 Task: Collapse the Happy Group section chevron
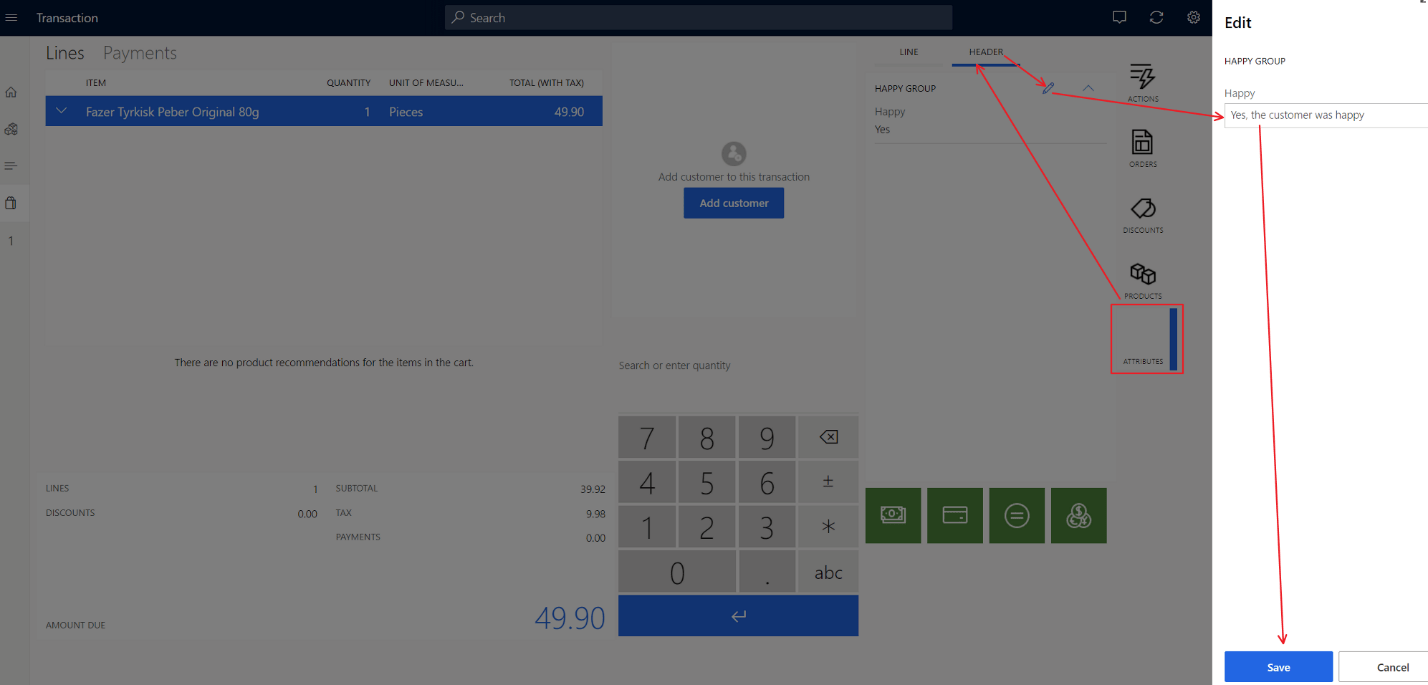(1088, 88)
